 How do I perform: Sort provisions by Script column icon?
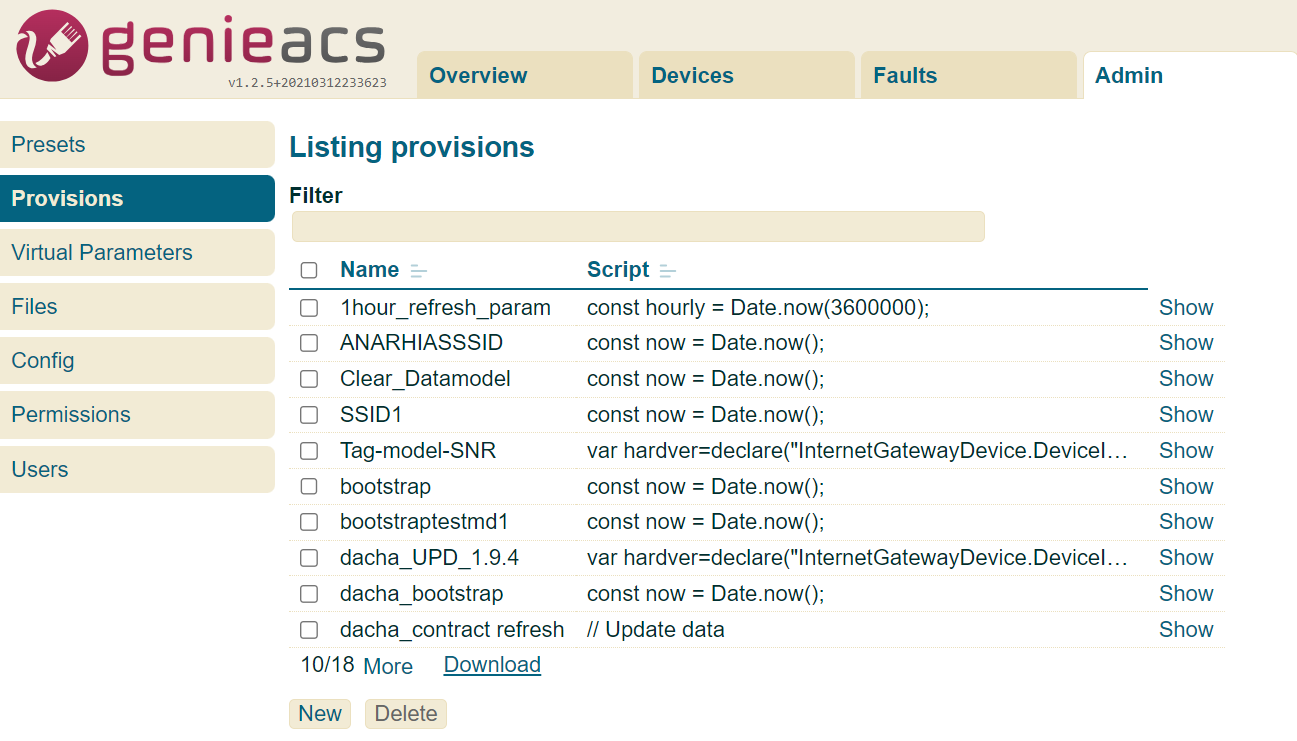668,271
